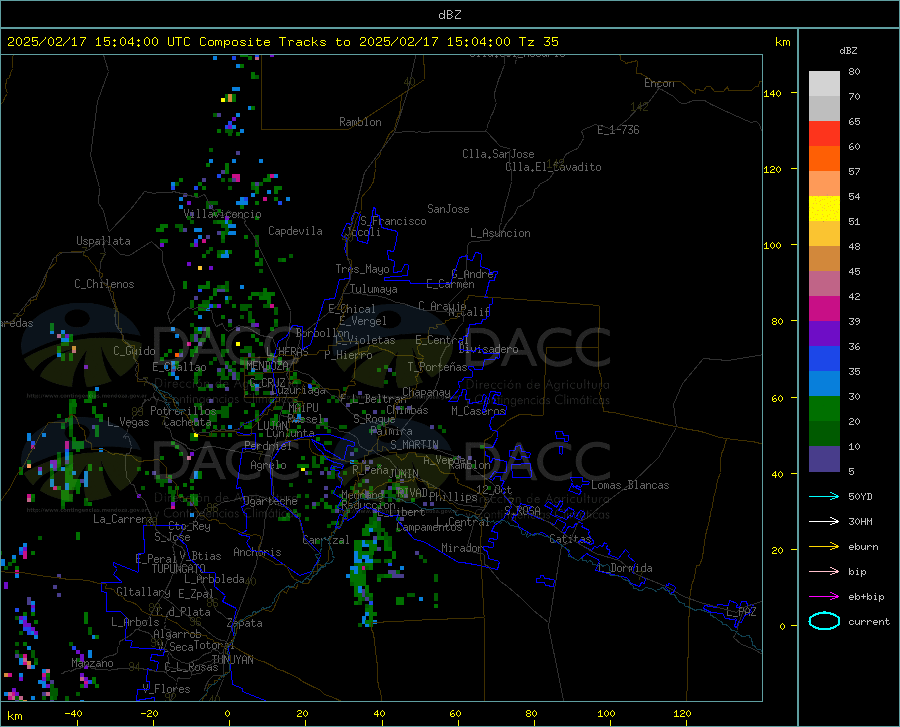Select the yellow 54 dBZ legend swatch
The height and width of the screenshot is (727, 900).
click(x=824, y=209)
